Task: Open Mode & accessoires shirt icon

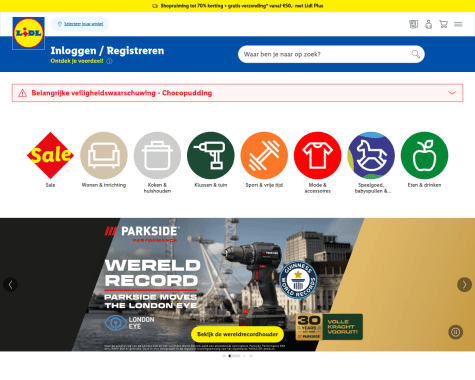Action: [318, 155]
